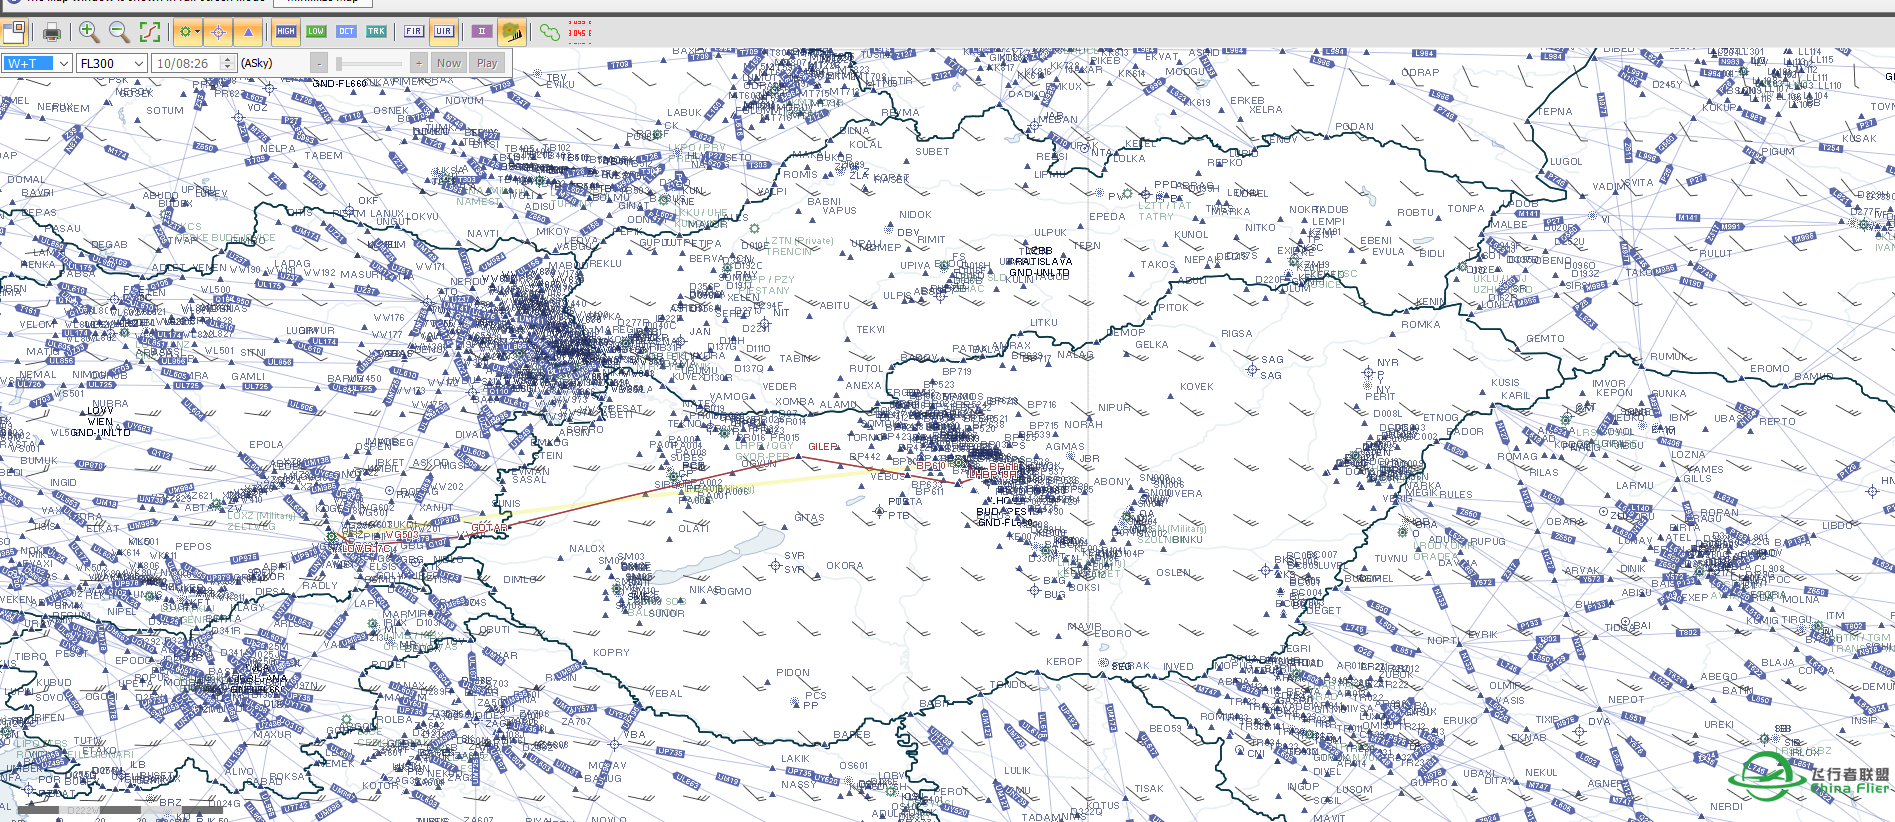Click the Print map icon
This screenshot has height=822, width=1895.
coord(52,32)
